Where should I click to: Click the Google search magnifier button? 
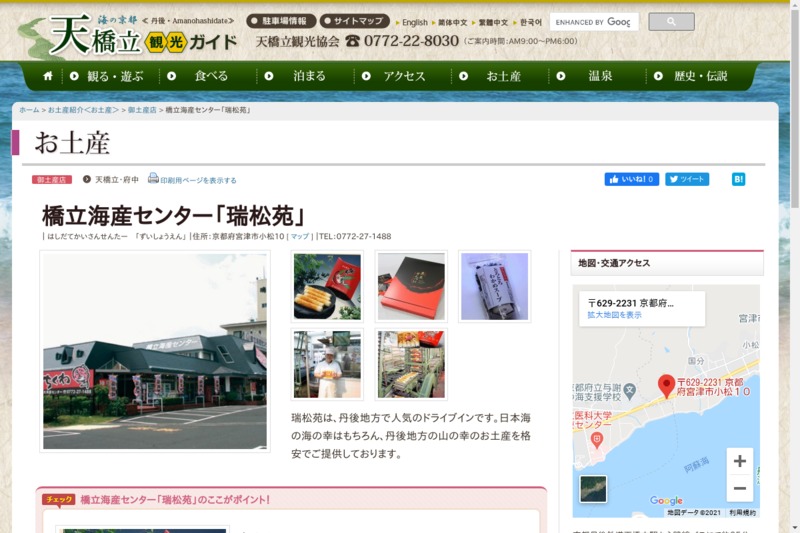click(671, 21)
